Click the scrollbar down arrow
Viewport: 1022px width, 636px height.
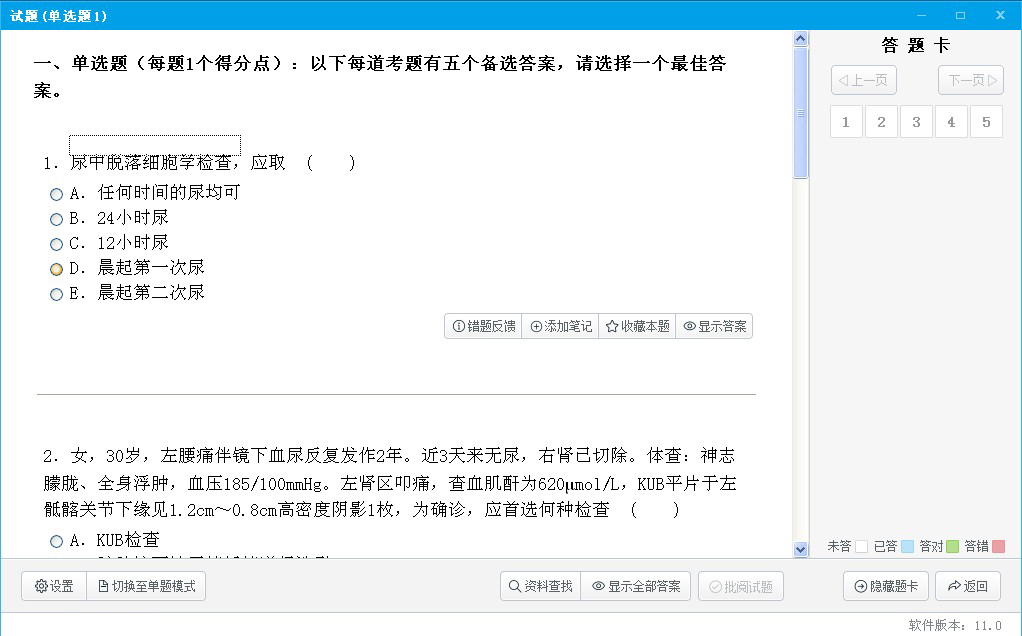click(x=800, y=548)
